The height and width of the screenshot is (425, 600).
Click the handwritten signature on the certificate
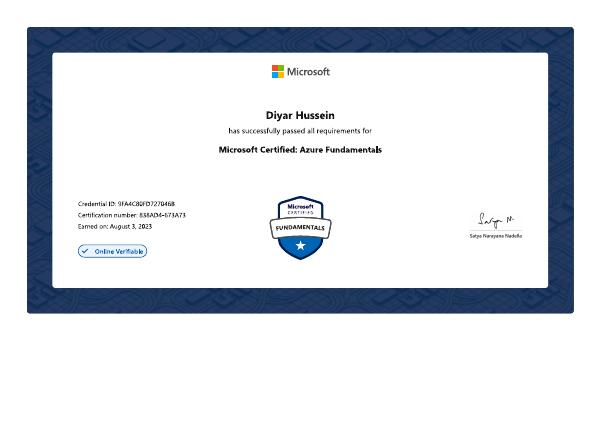coord(496,220)
